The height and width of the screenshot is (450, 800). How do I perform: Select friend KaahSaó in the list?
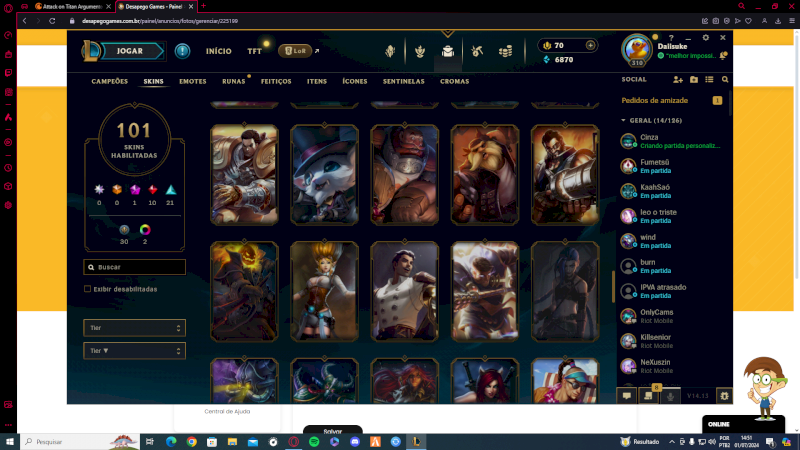[x=671, y=191]
